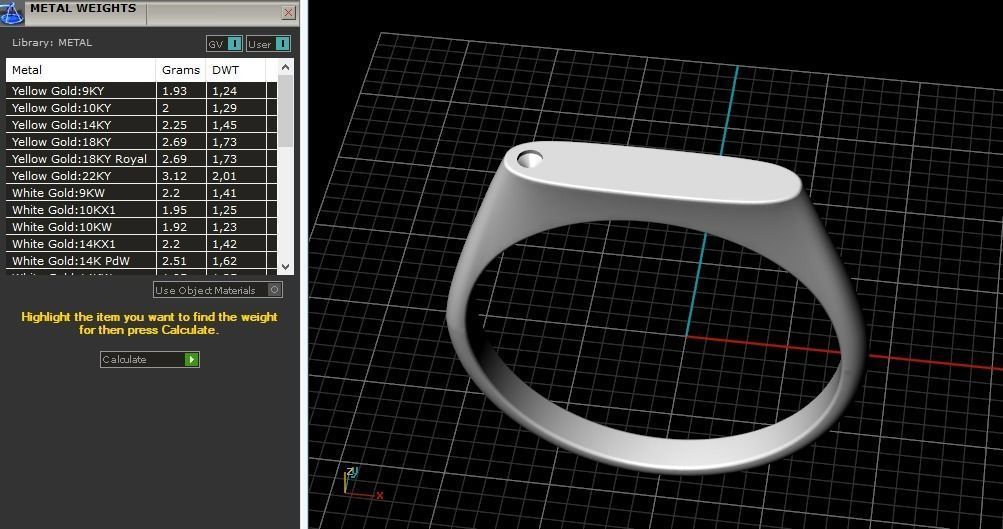Click the 3.12 grams value for 22KY
Screen dimensions: 1003x529
[x=175, y=176]
